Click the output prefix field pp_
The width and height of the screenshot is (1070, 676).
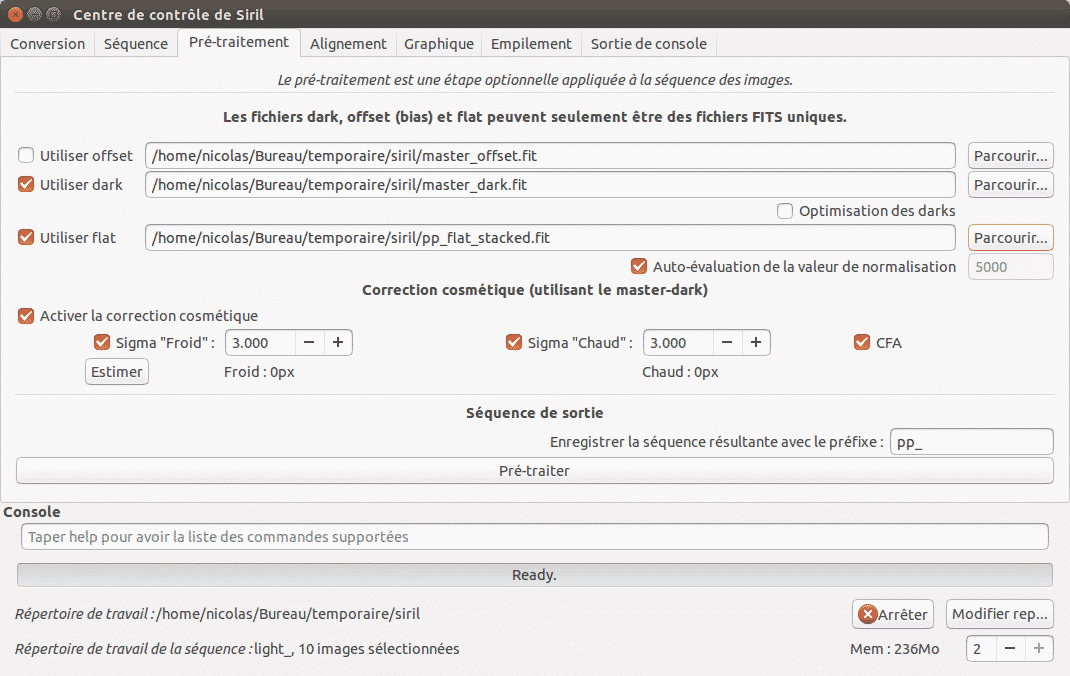972,441
